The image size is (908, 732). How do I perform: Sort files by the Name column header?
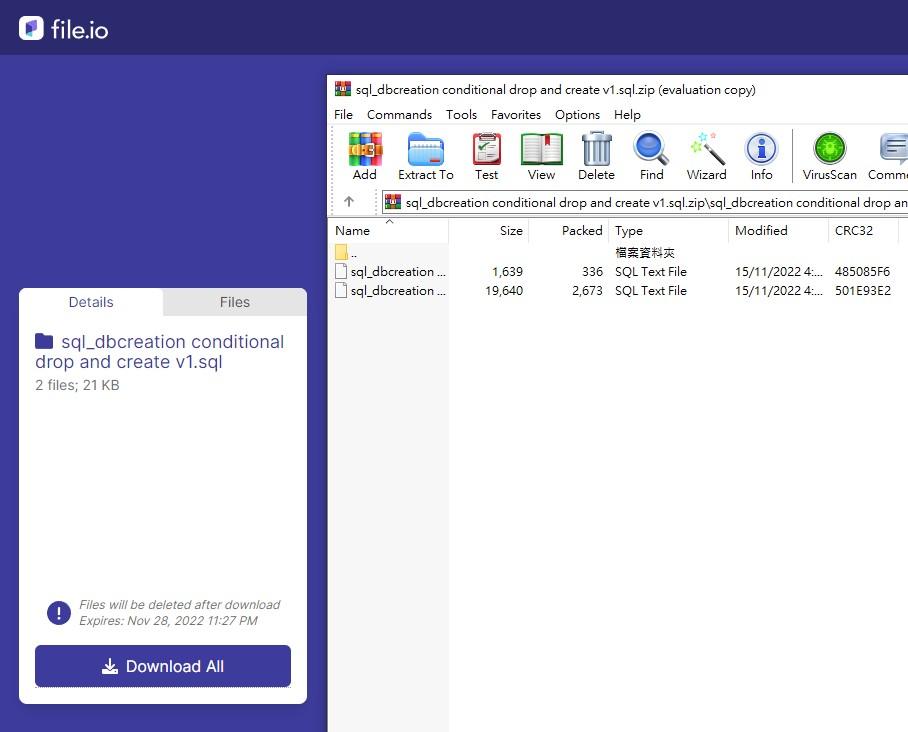pyautogui.click(x=352, y=230)
